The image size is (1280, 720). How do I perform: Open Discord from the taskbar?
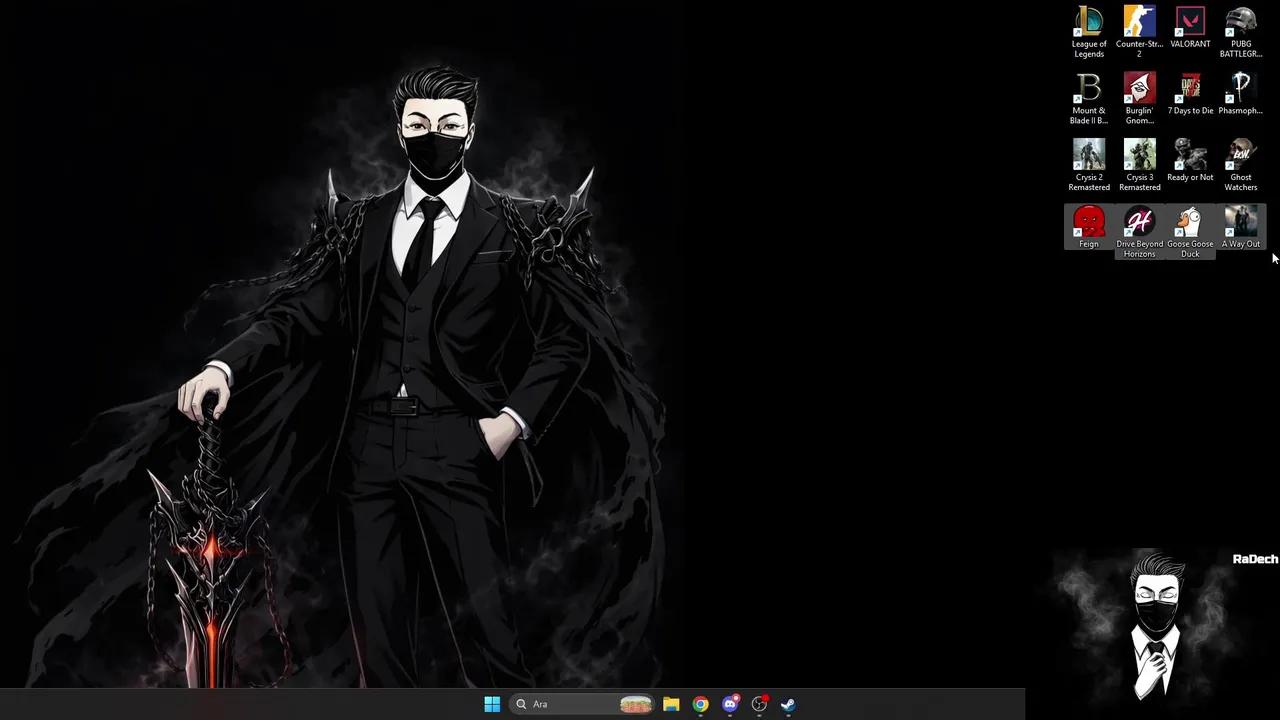click(730, 704)
